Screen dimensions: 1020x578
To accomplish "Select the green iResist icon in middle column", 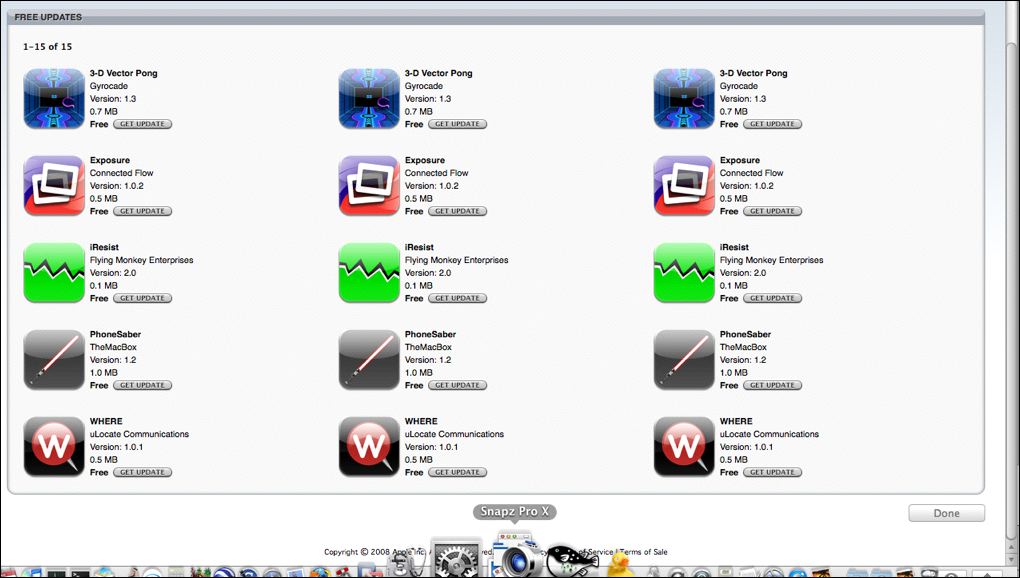I will click(369, 273).
